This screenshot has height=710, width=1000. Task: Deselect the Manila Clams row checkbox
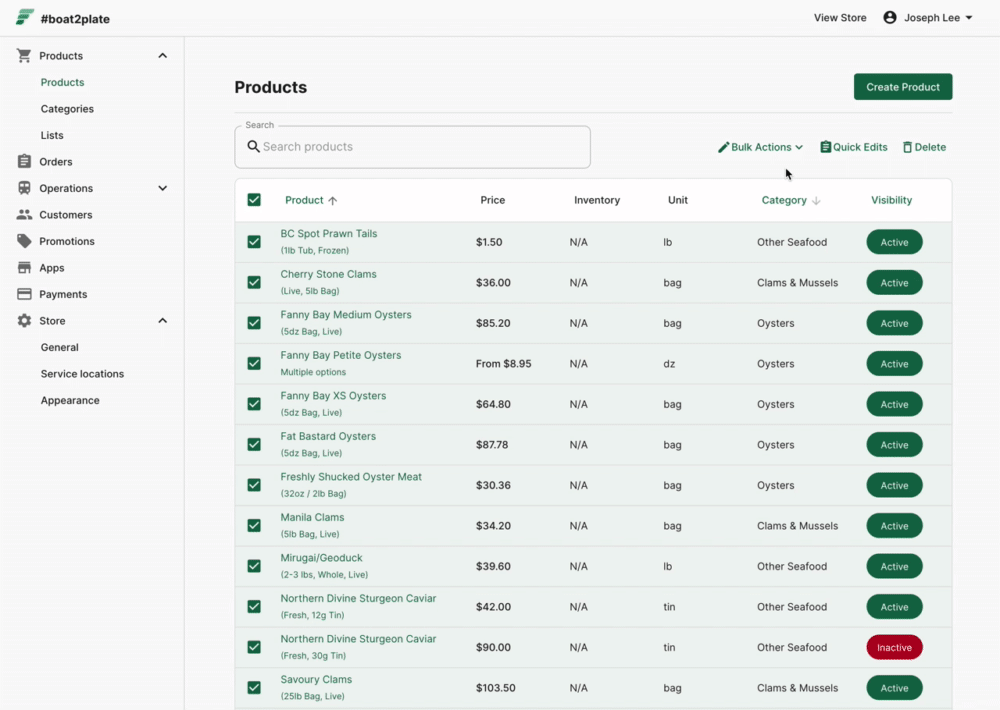coord(254,525)
